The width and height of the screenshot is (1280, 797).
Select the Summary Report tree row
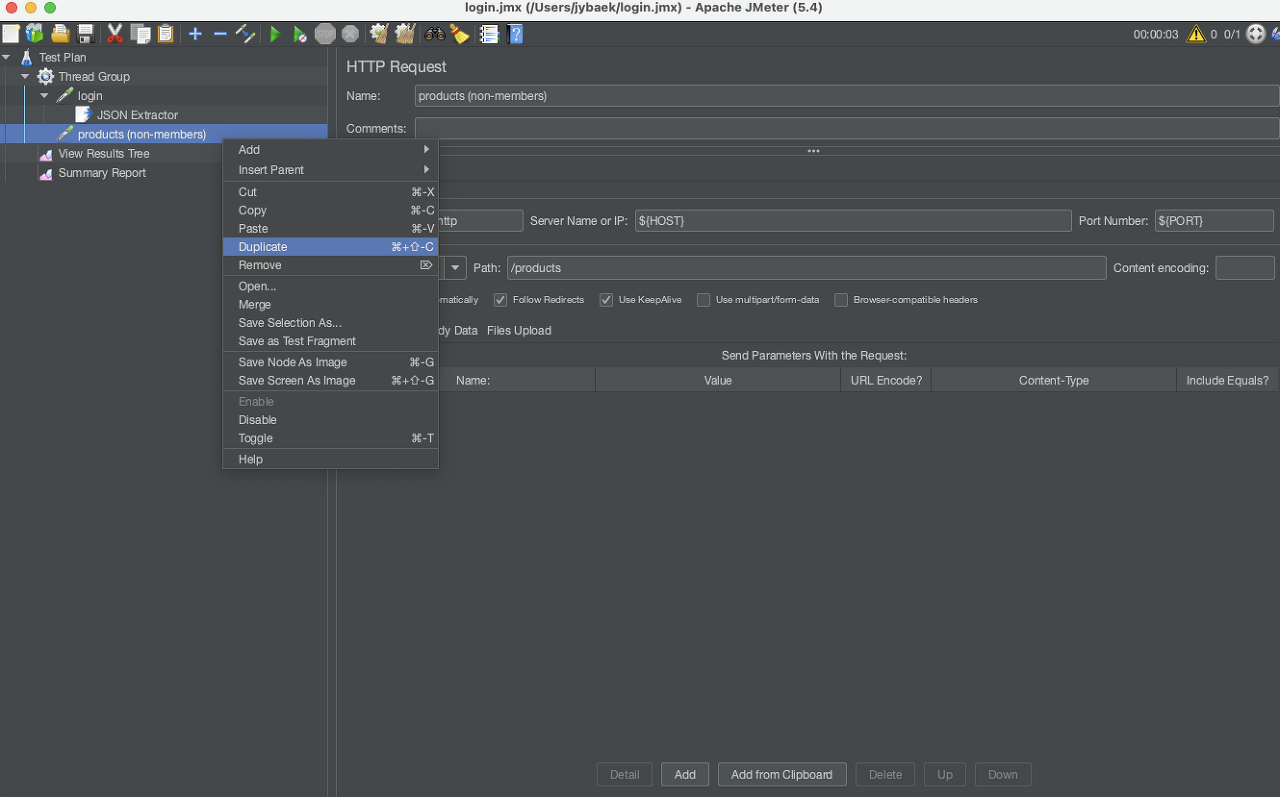[163, 173]
